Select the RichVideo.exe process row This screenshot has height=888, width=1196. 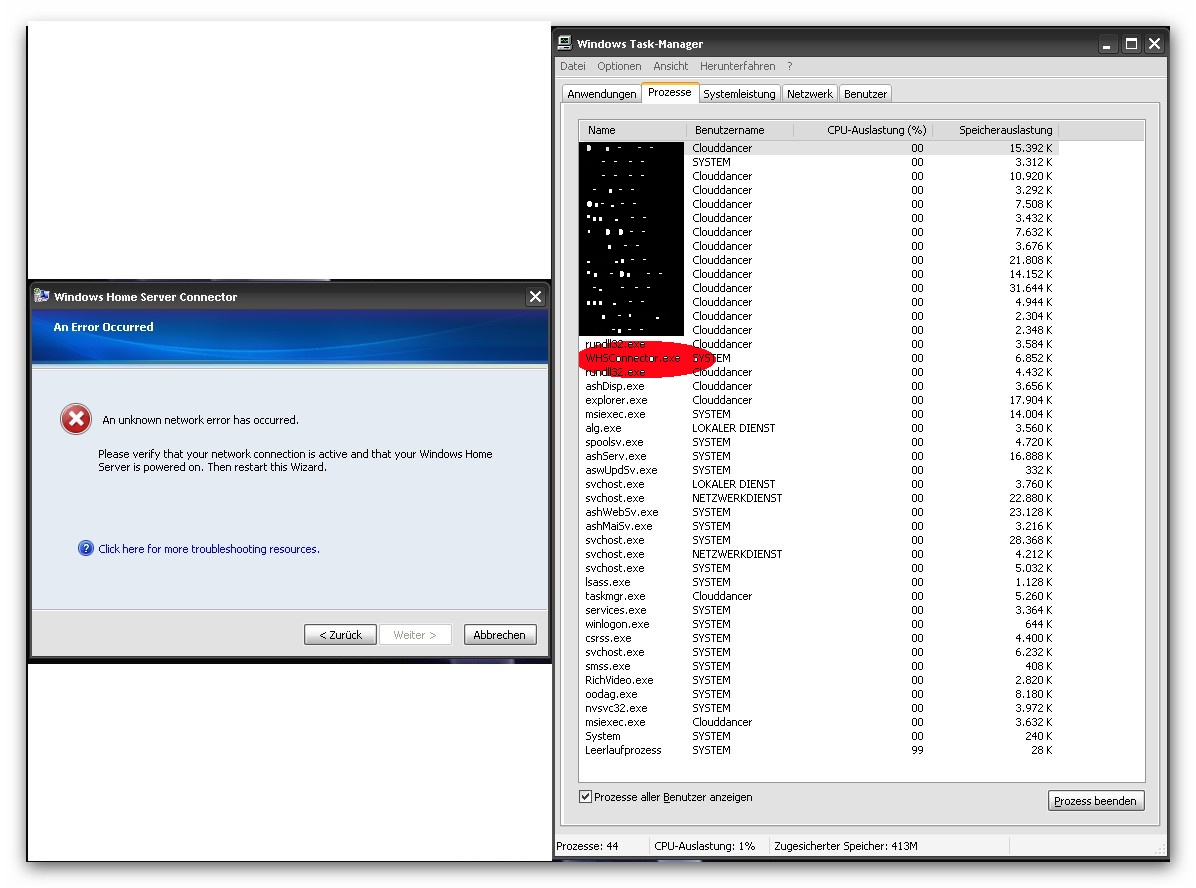coord(818,680)
